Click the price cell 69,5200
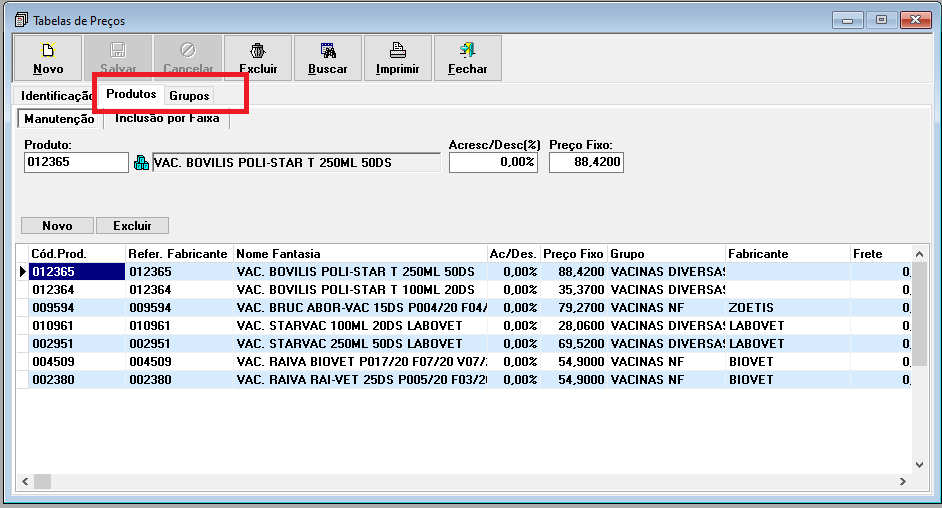The image size is (942, 508). [x=574, y=343]
